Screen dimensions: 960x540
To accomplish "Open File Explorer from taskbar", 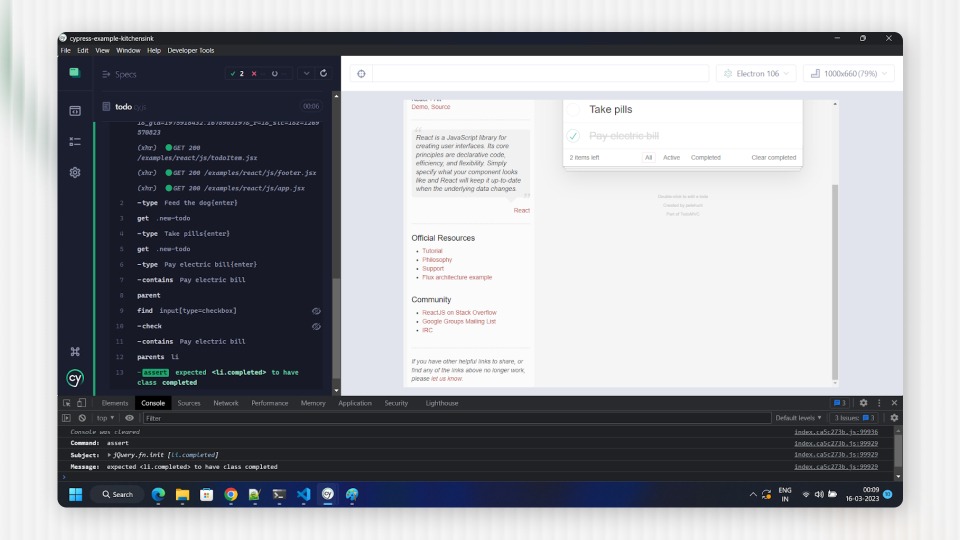I will point(182,494).
